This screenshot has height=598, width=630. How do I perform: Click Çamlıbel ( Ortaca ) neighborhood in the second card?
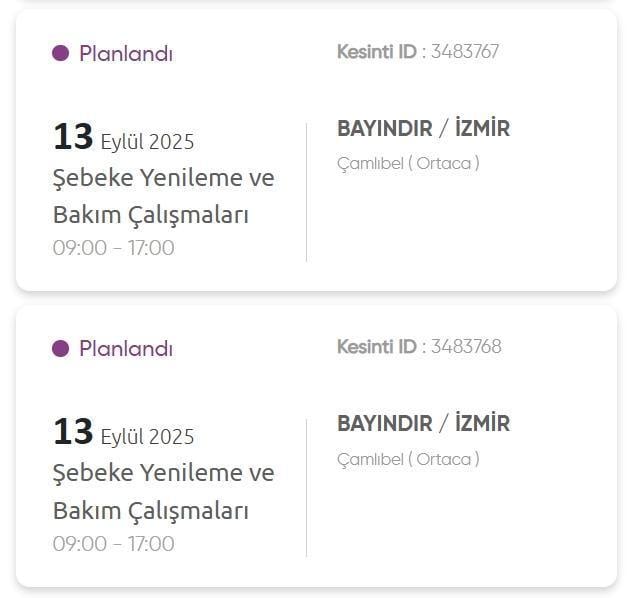tap(408, 459)
